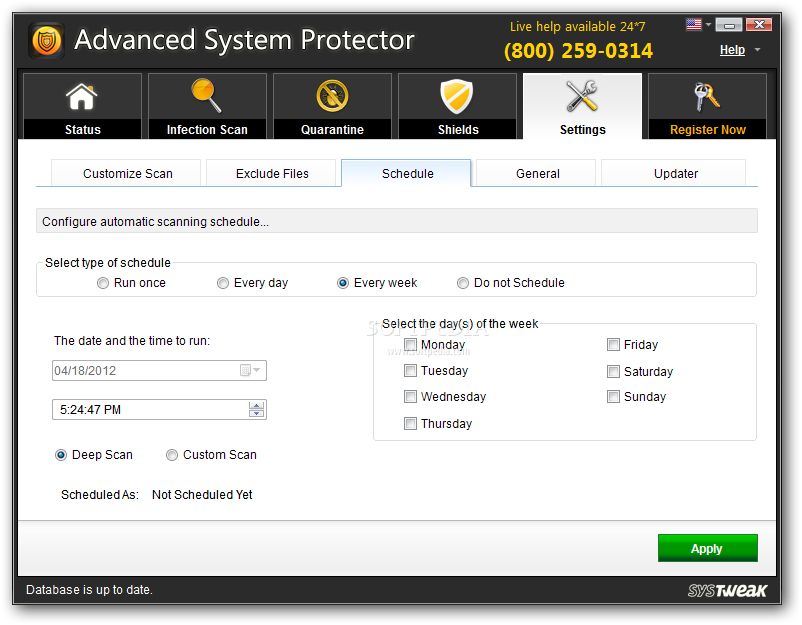The height and width of the screenshot is (625, 802).
Task: Select the Do not Schedule option
Action: pyautogui.click(x=462, y=283)
